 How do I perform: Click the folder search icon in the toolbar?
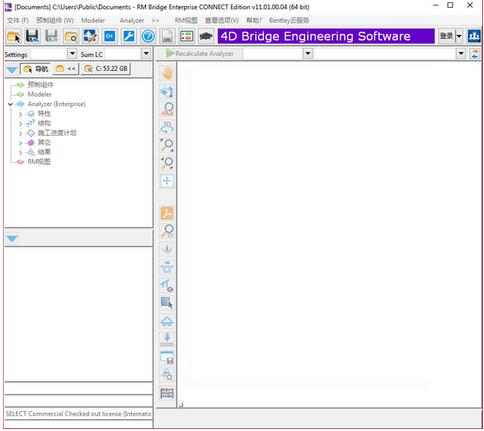pyautogui.click(x=71, y=36)
